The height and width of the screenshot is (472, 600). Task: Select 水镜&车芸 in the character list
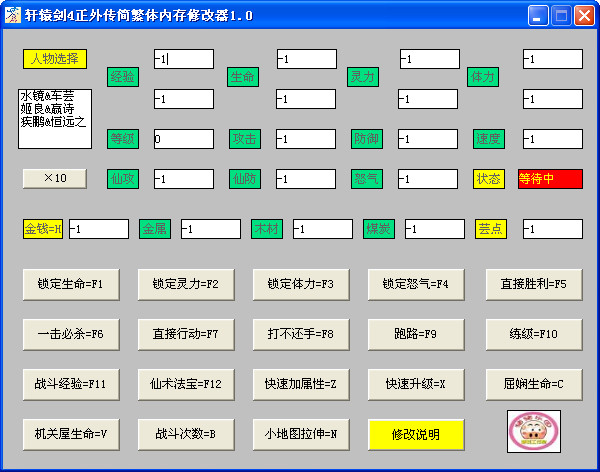47,96
